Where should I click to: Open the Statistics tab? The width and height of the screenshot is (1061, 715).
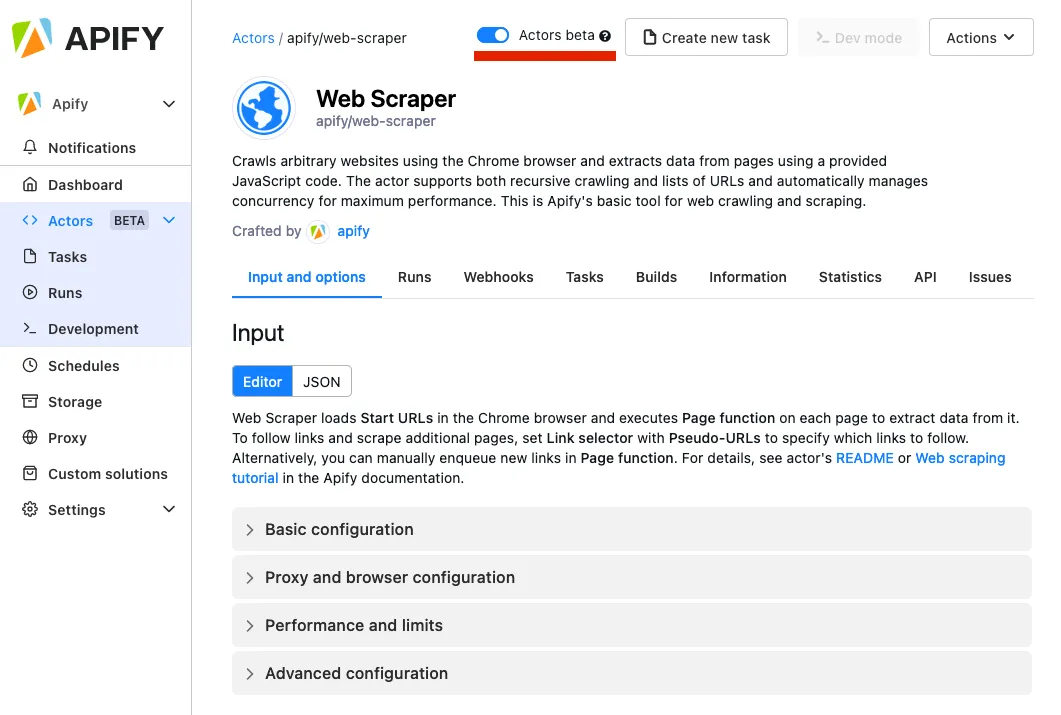(x=850, y=277)
